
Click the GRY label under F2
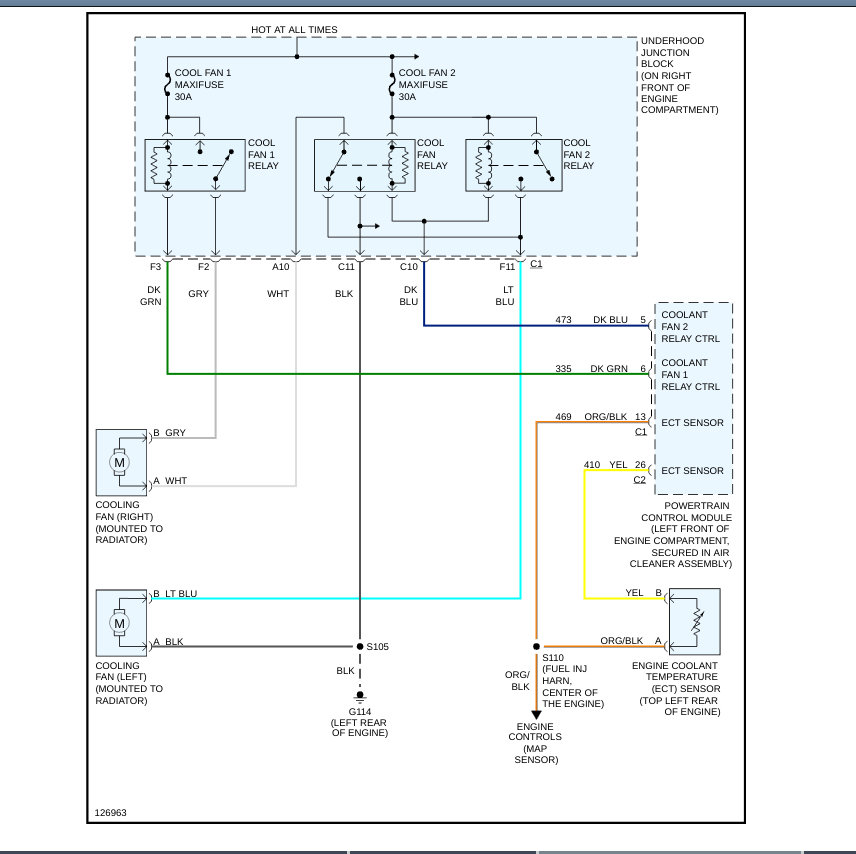[198, 294]
